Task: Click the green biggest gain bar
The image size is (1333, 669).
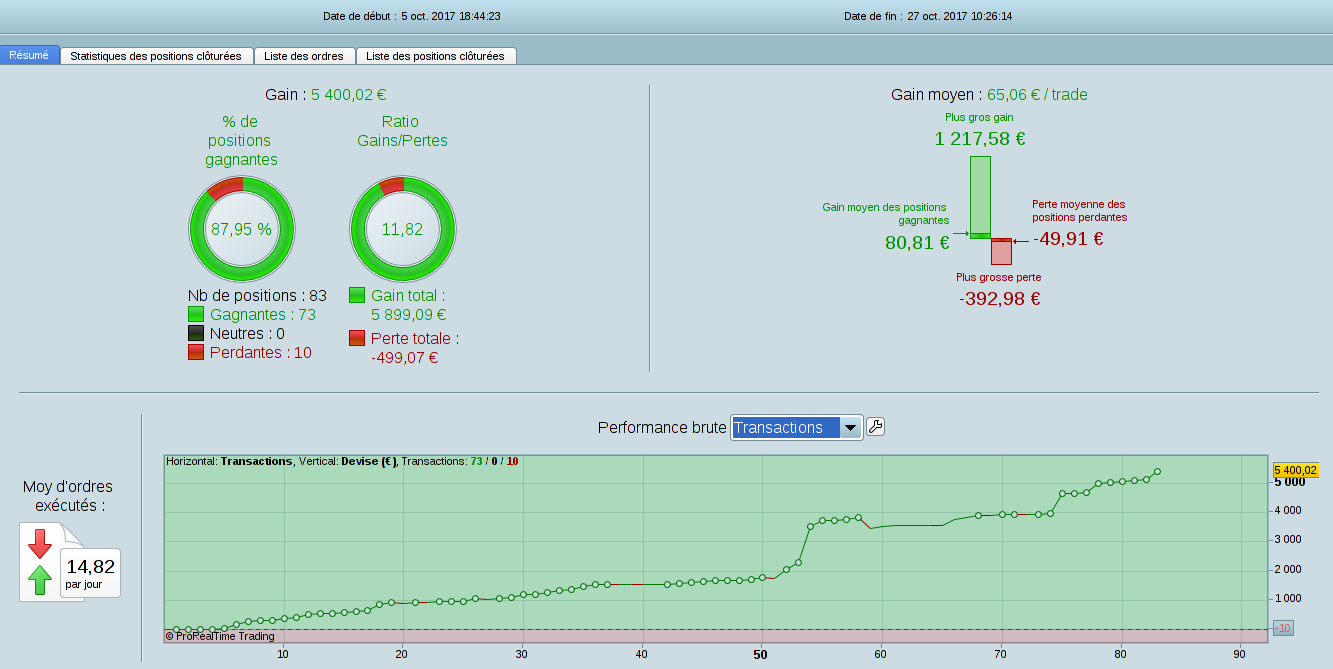Action: pyautogui.click(x=980, y=195)
